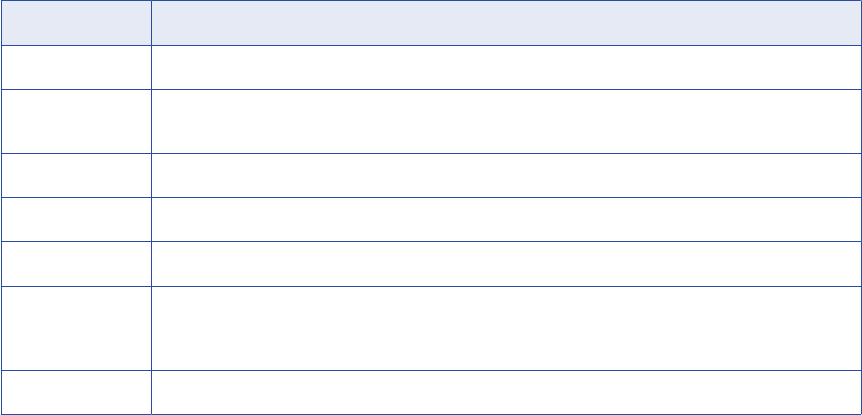This screenshot has height=415, width=862.
Task: Click the column divider in the last row
Action: [x=151, y=392]
